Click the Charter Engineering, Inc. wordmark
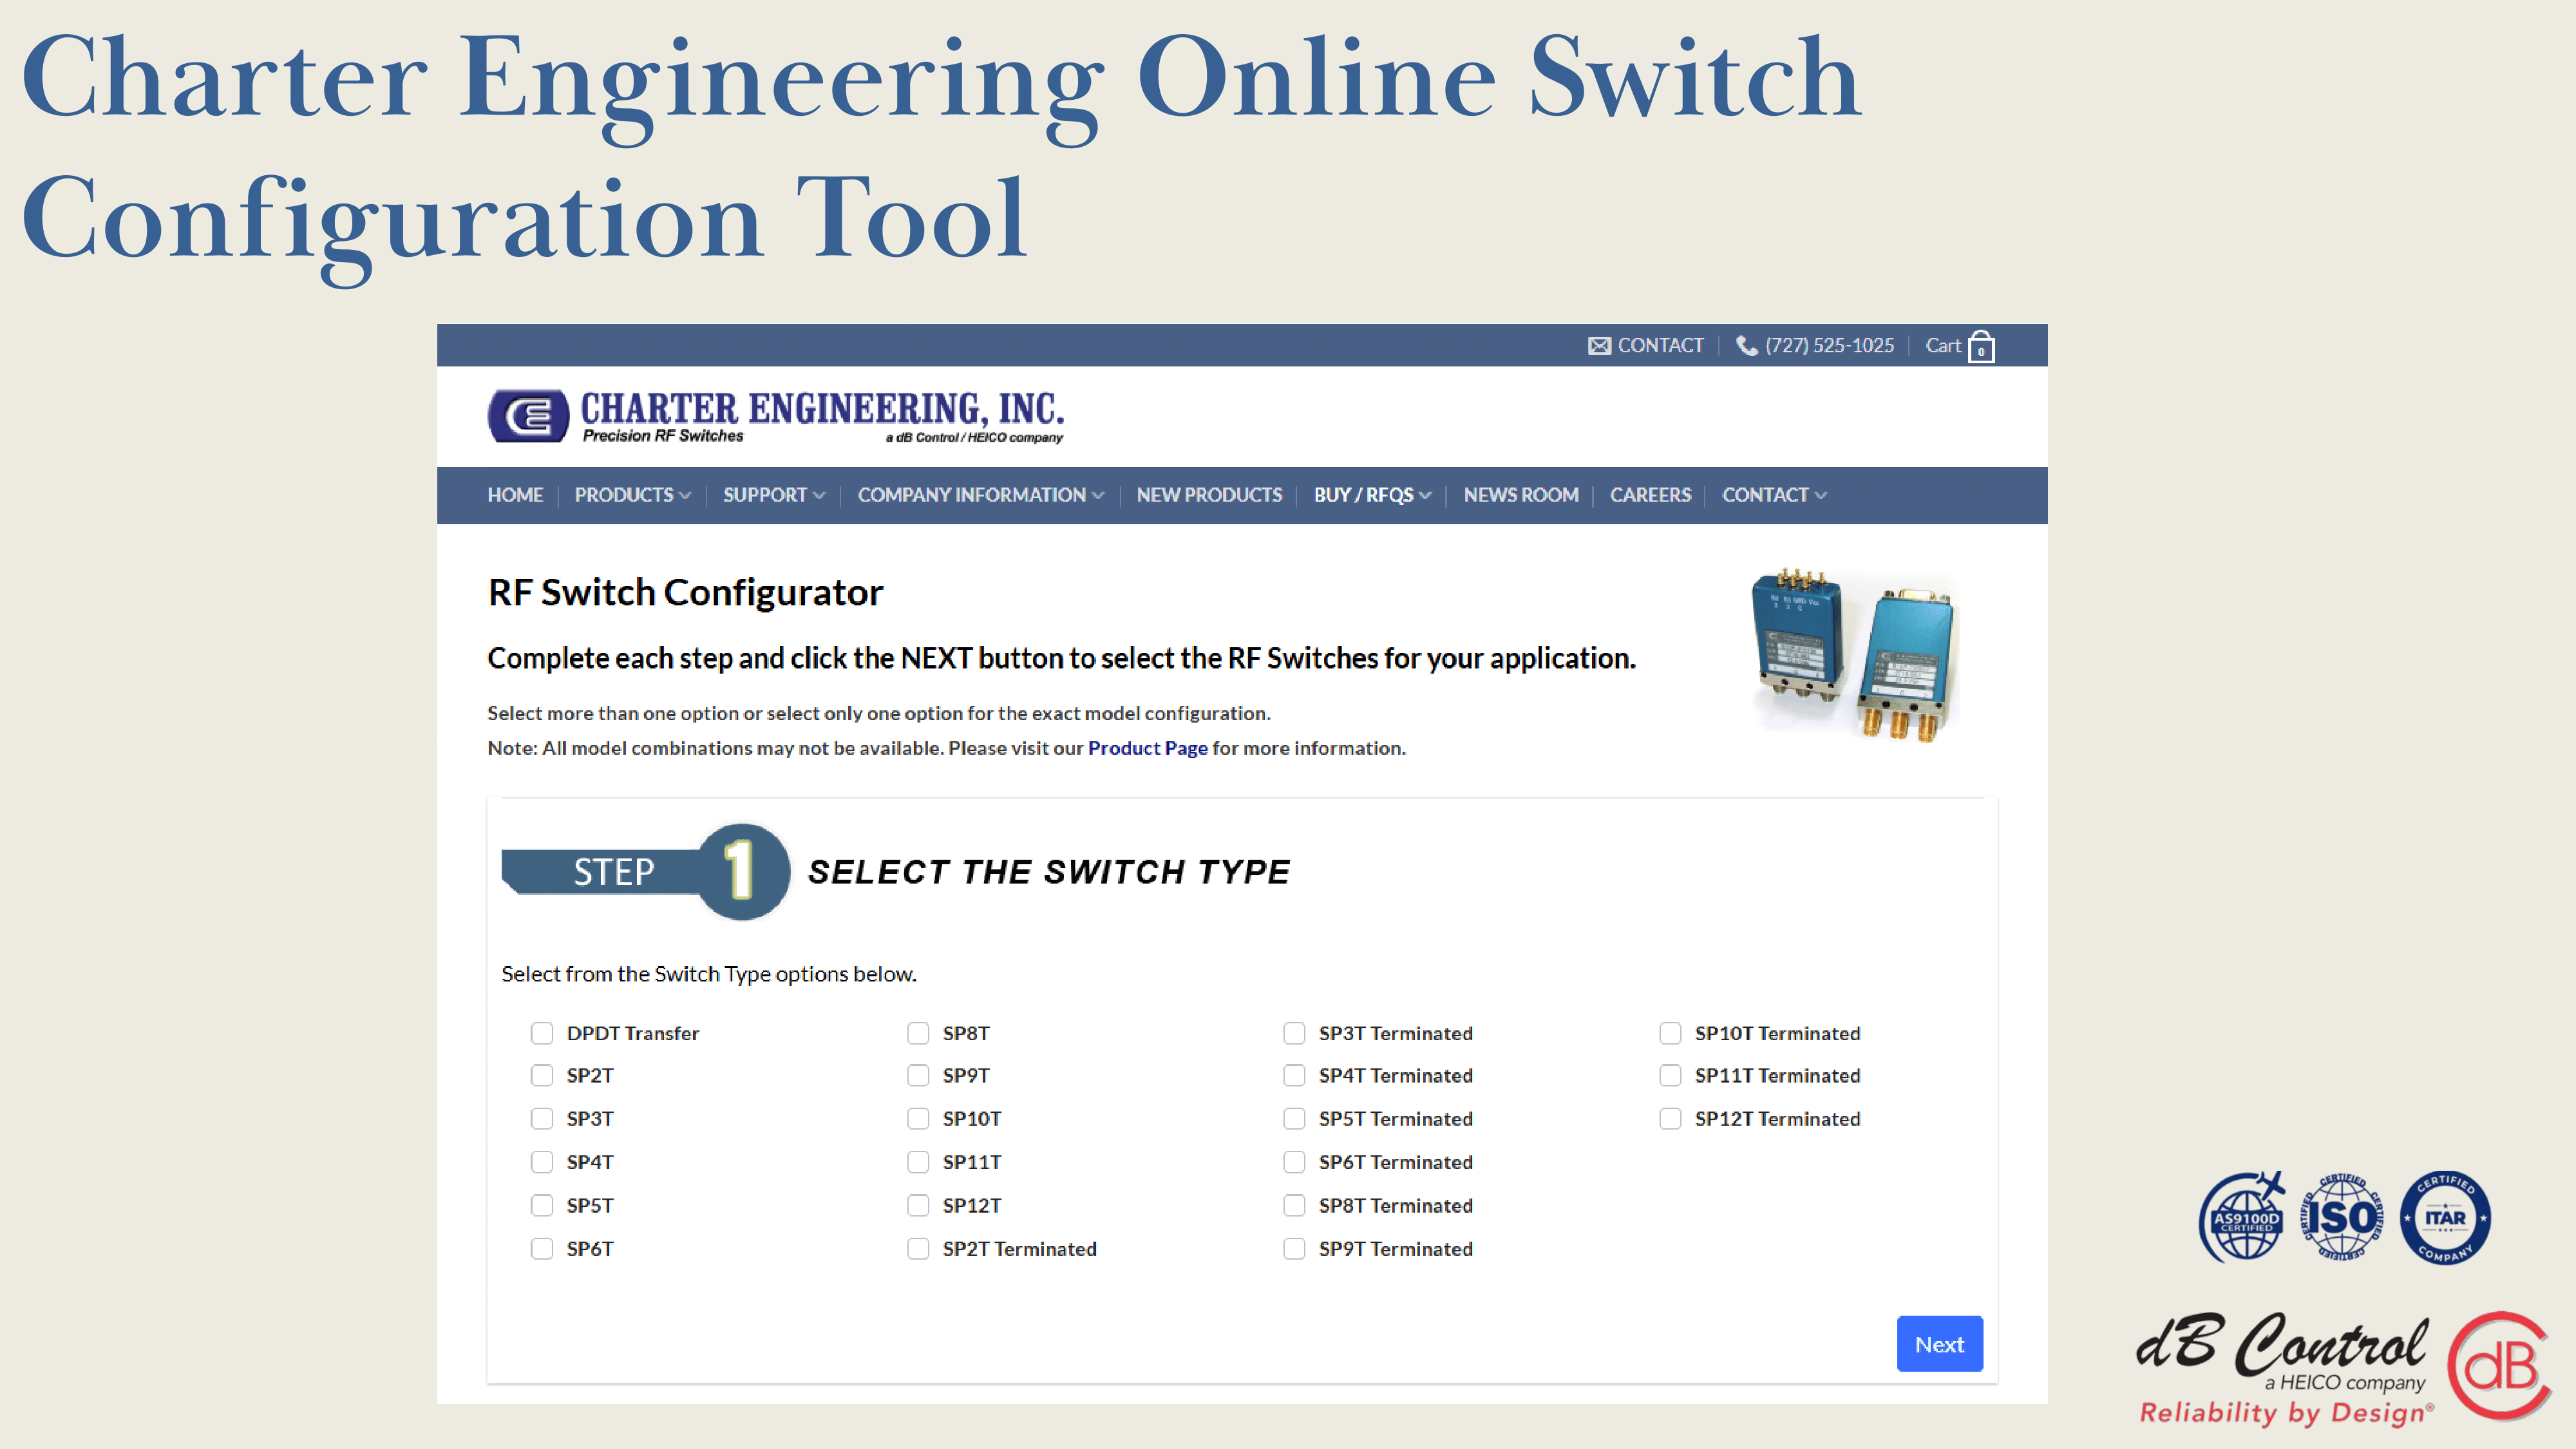 tap(822, 409)
